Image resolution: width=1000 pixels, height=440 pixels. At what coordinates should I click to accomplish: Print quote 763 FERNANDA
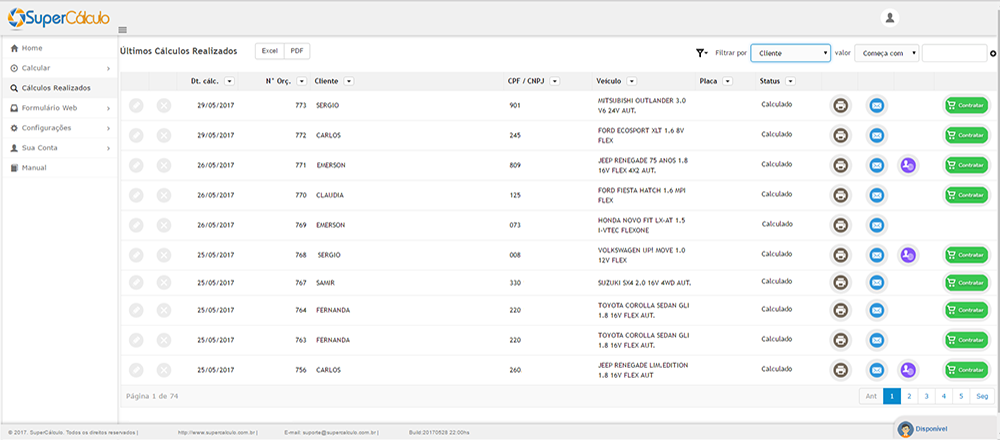(x=841, y=340)
